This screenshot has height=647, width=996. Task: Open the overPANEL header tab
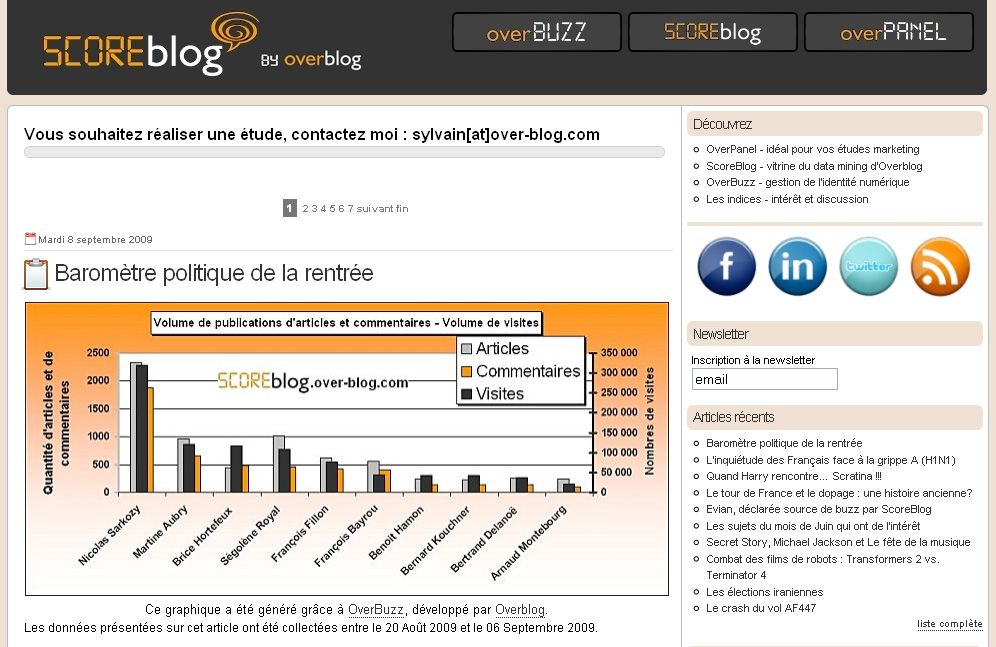pos(889,32)
